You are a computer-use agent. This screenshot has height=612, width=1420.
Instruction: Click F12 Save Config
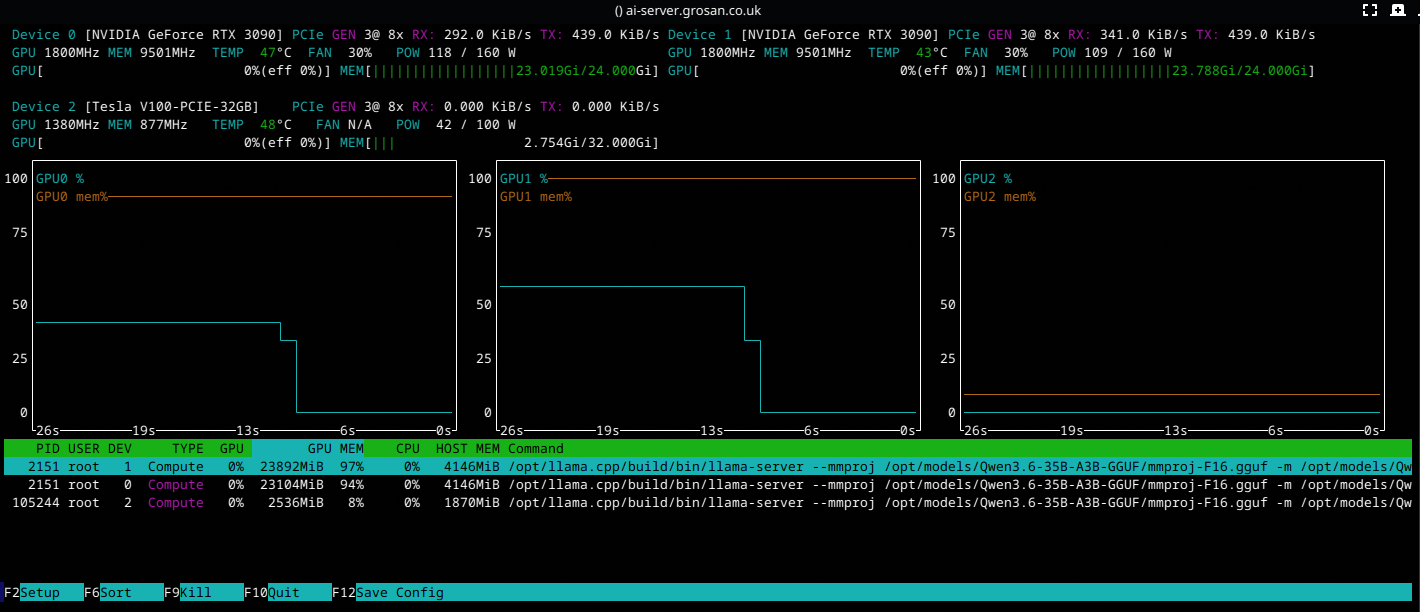click(x=388, y=592)
